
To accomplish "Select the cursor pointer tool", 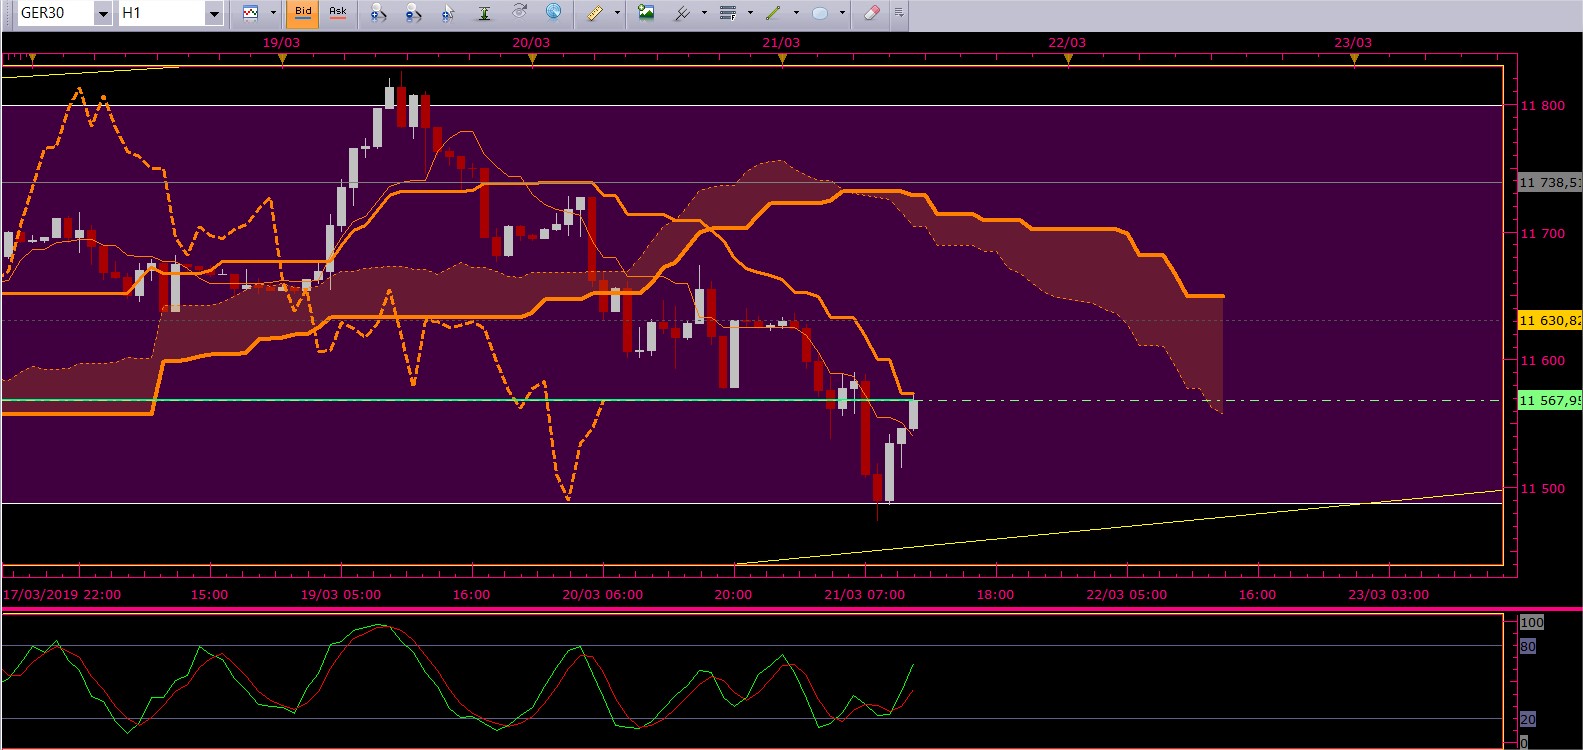I will 448,13.
